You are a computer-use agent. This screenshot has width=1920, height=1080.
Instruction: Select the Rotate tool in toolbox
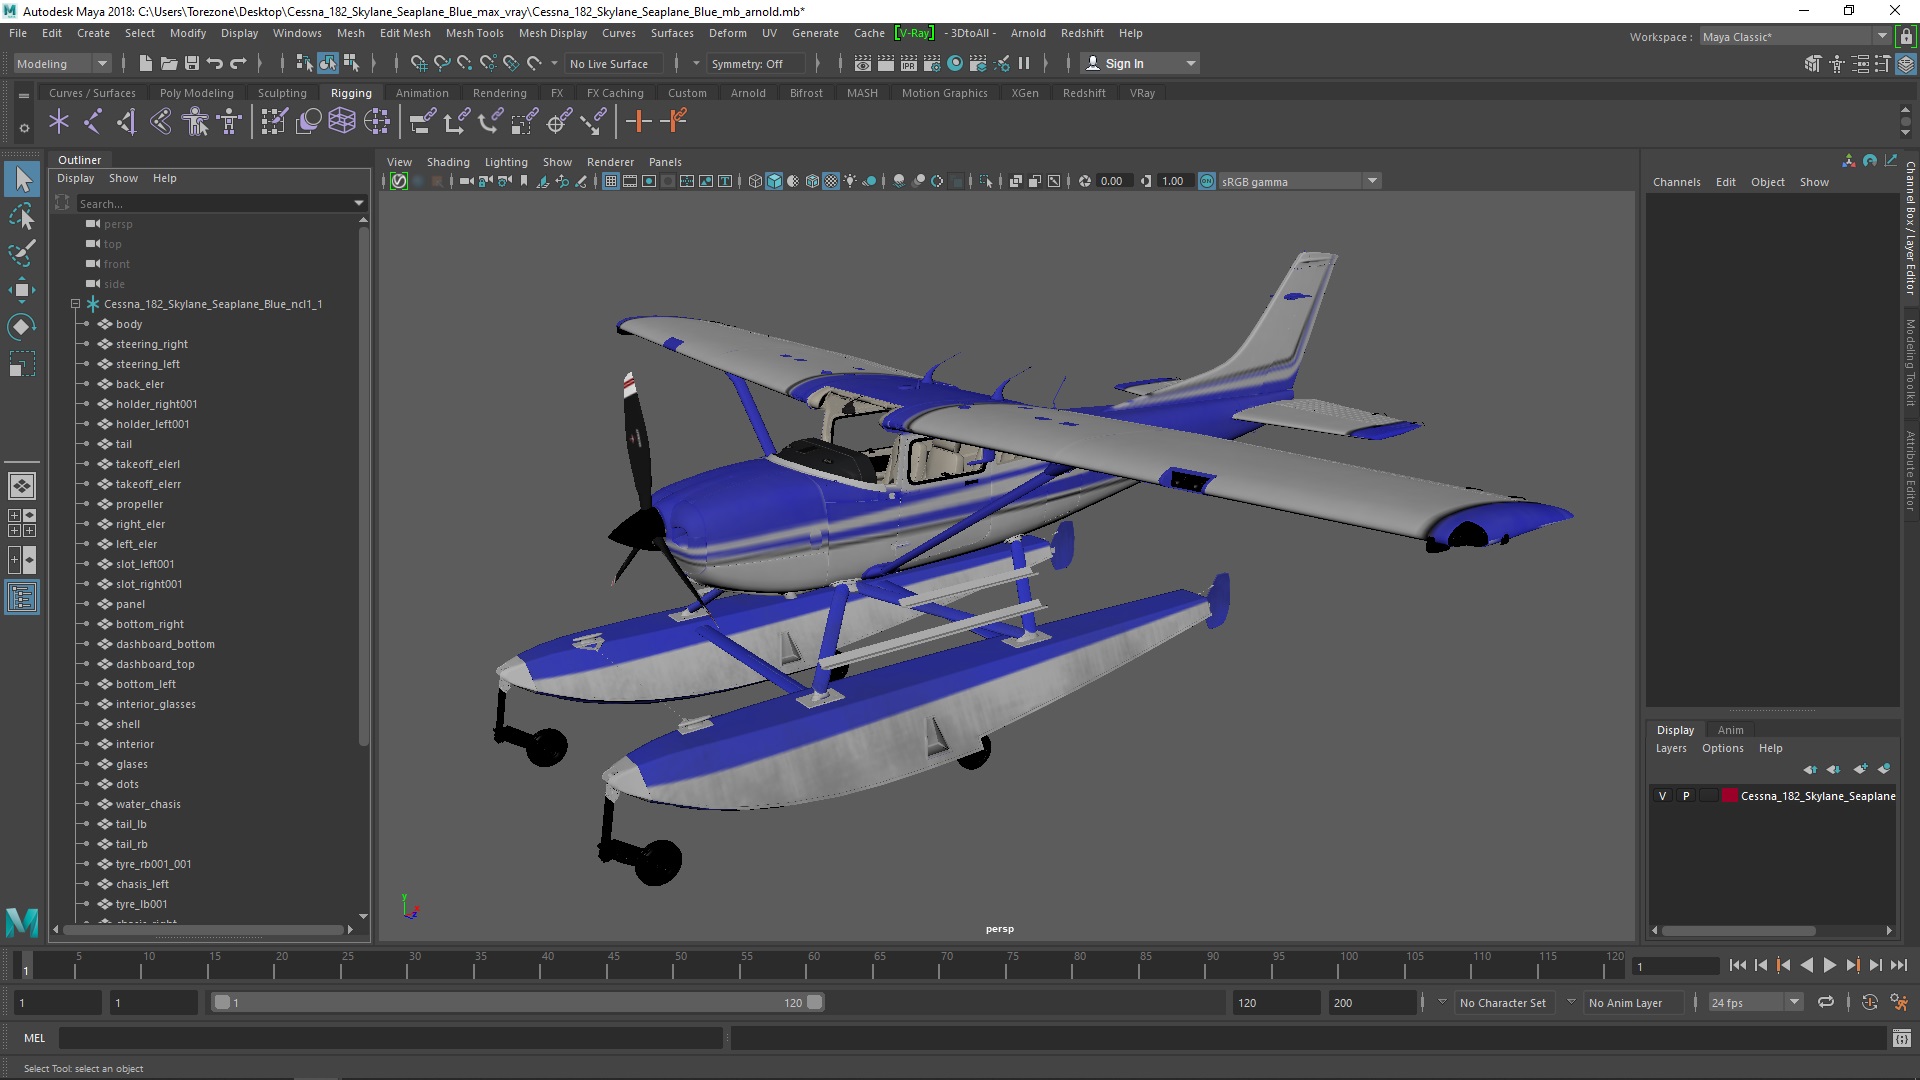tap(21, 327)
